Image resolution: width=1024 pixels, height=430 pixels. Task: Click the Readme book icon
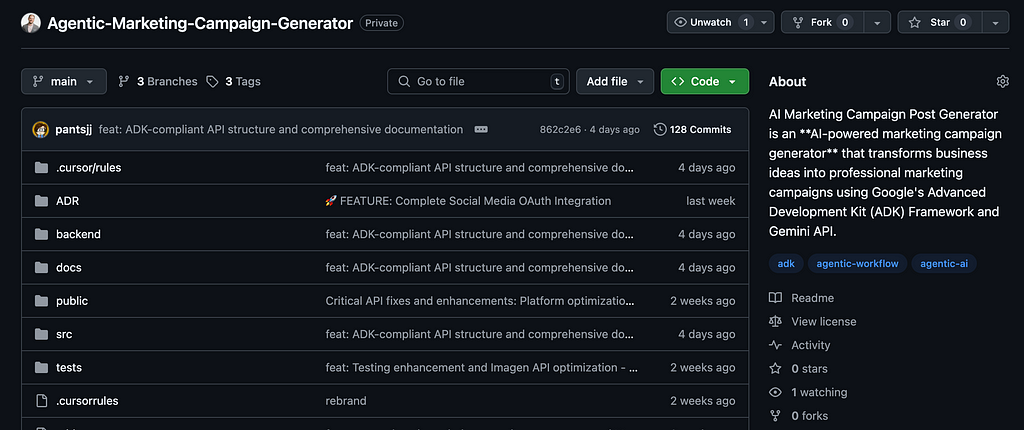point(775,298)
